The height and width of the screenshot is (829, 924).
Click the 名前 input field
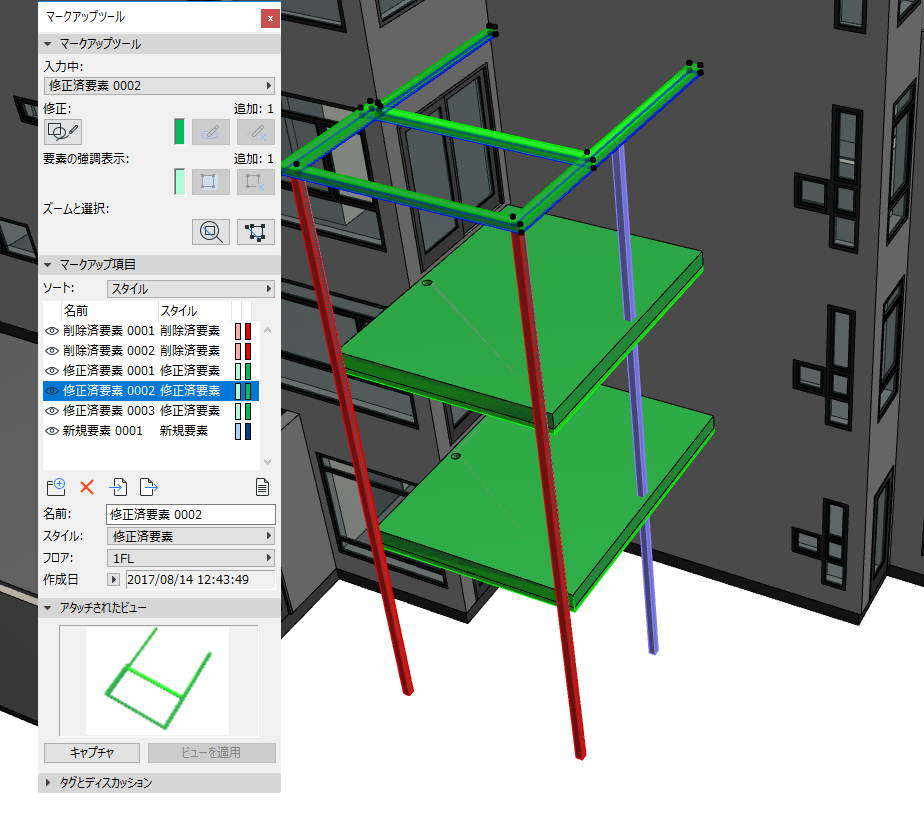tap(191, 514)
